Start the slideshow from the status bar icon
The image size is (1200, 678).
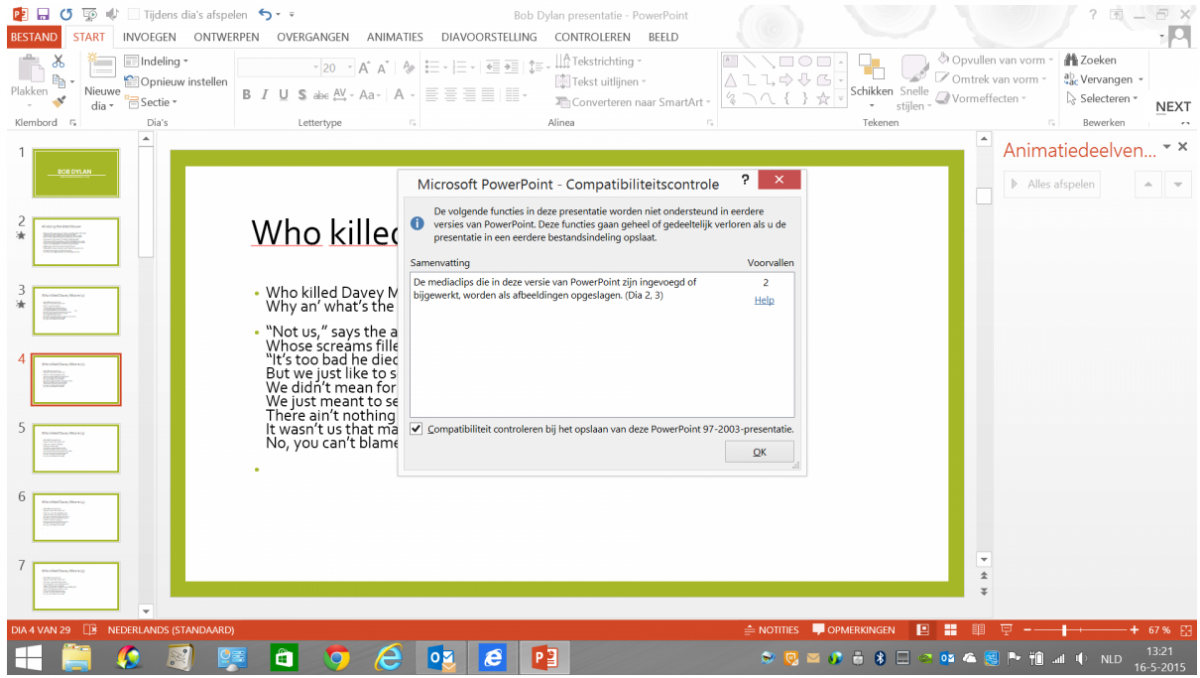[x=1007, y=630]
